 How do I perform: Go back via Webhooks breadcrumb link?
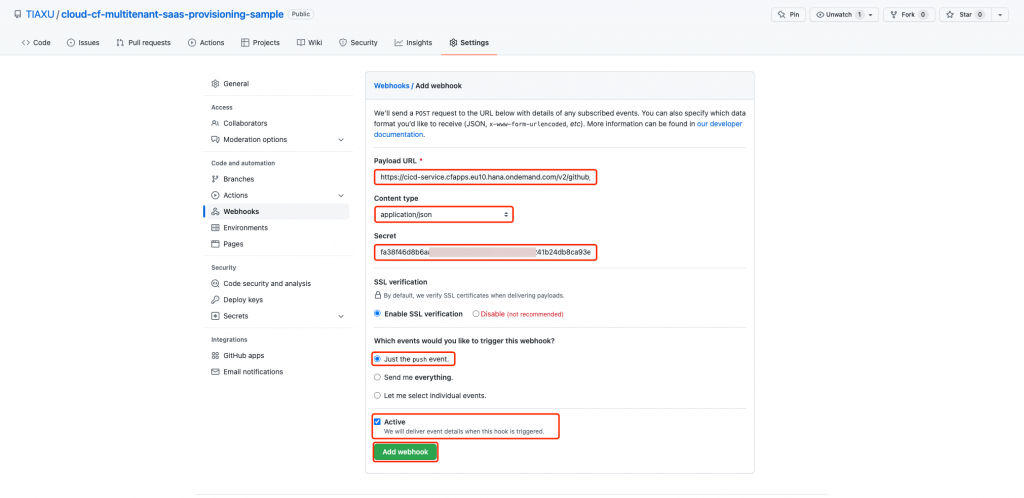click(391, 86)
